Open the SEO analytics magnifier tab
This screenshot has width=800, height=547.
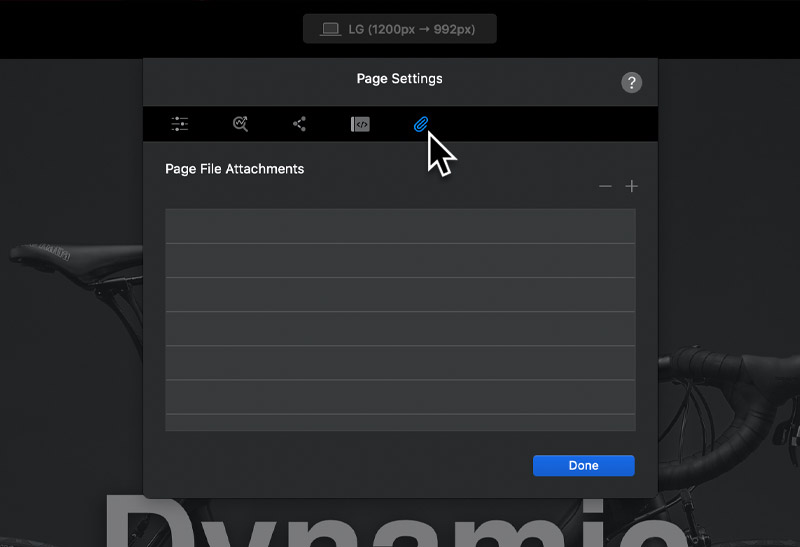[x=240, y=124]
